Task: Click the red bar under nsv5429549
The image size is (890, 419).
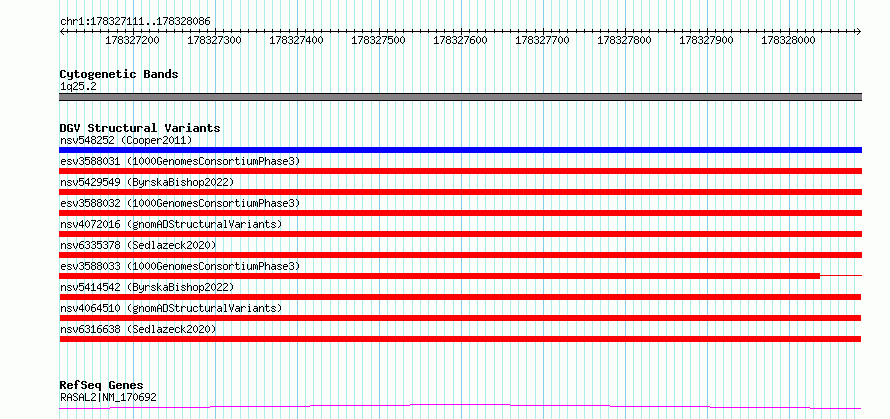Action: (x=461, y=192)
